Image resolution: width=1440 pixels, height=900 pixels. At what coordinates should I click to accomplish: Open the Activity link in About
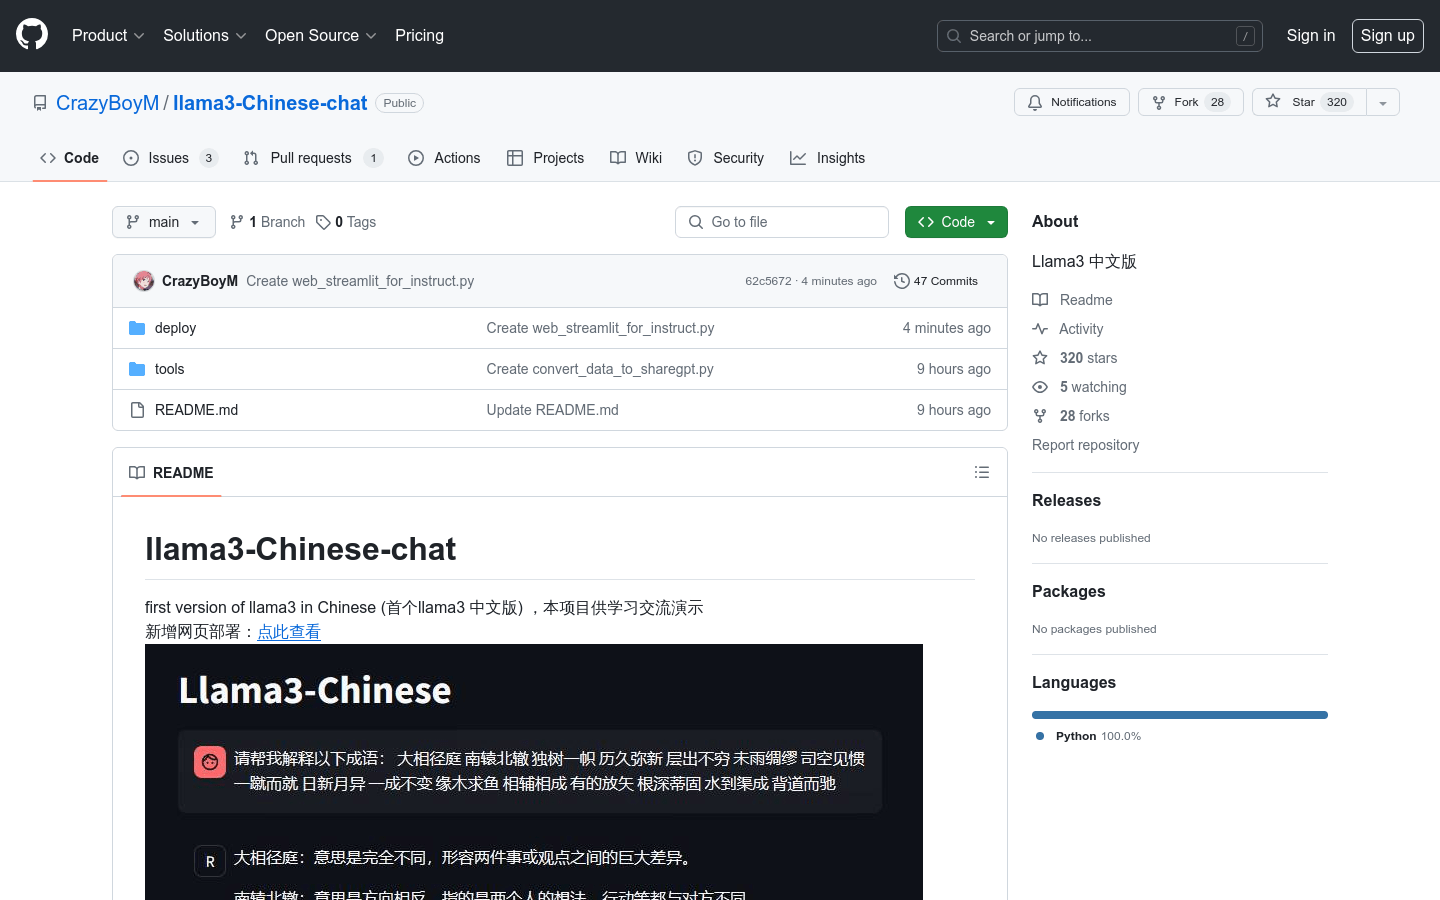pos(1068,329)
